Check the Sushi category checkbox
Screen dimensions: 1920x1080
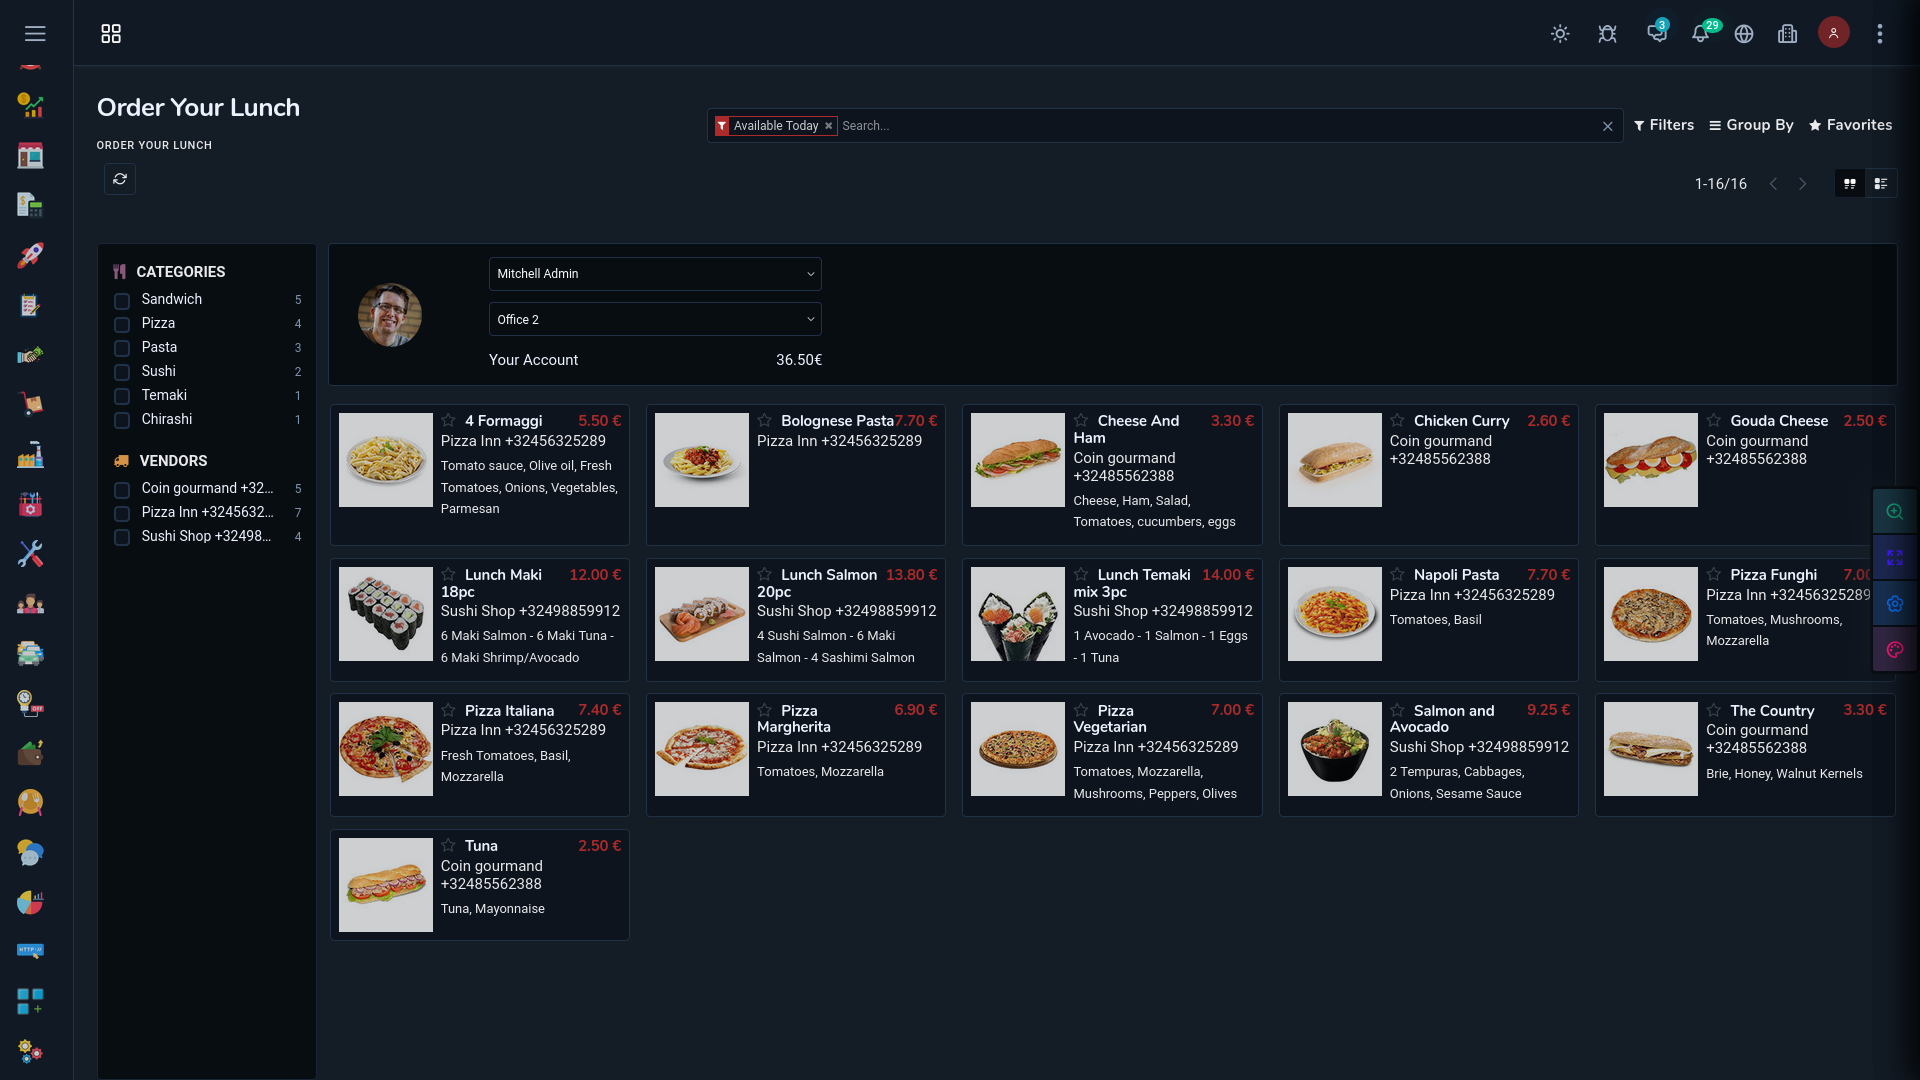click(122, 372)
